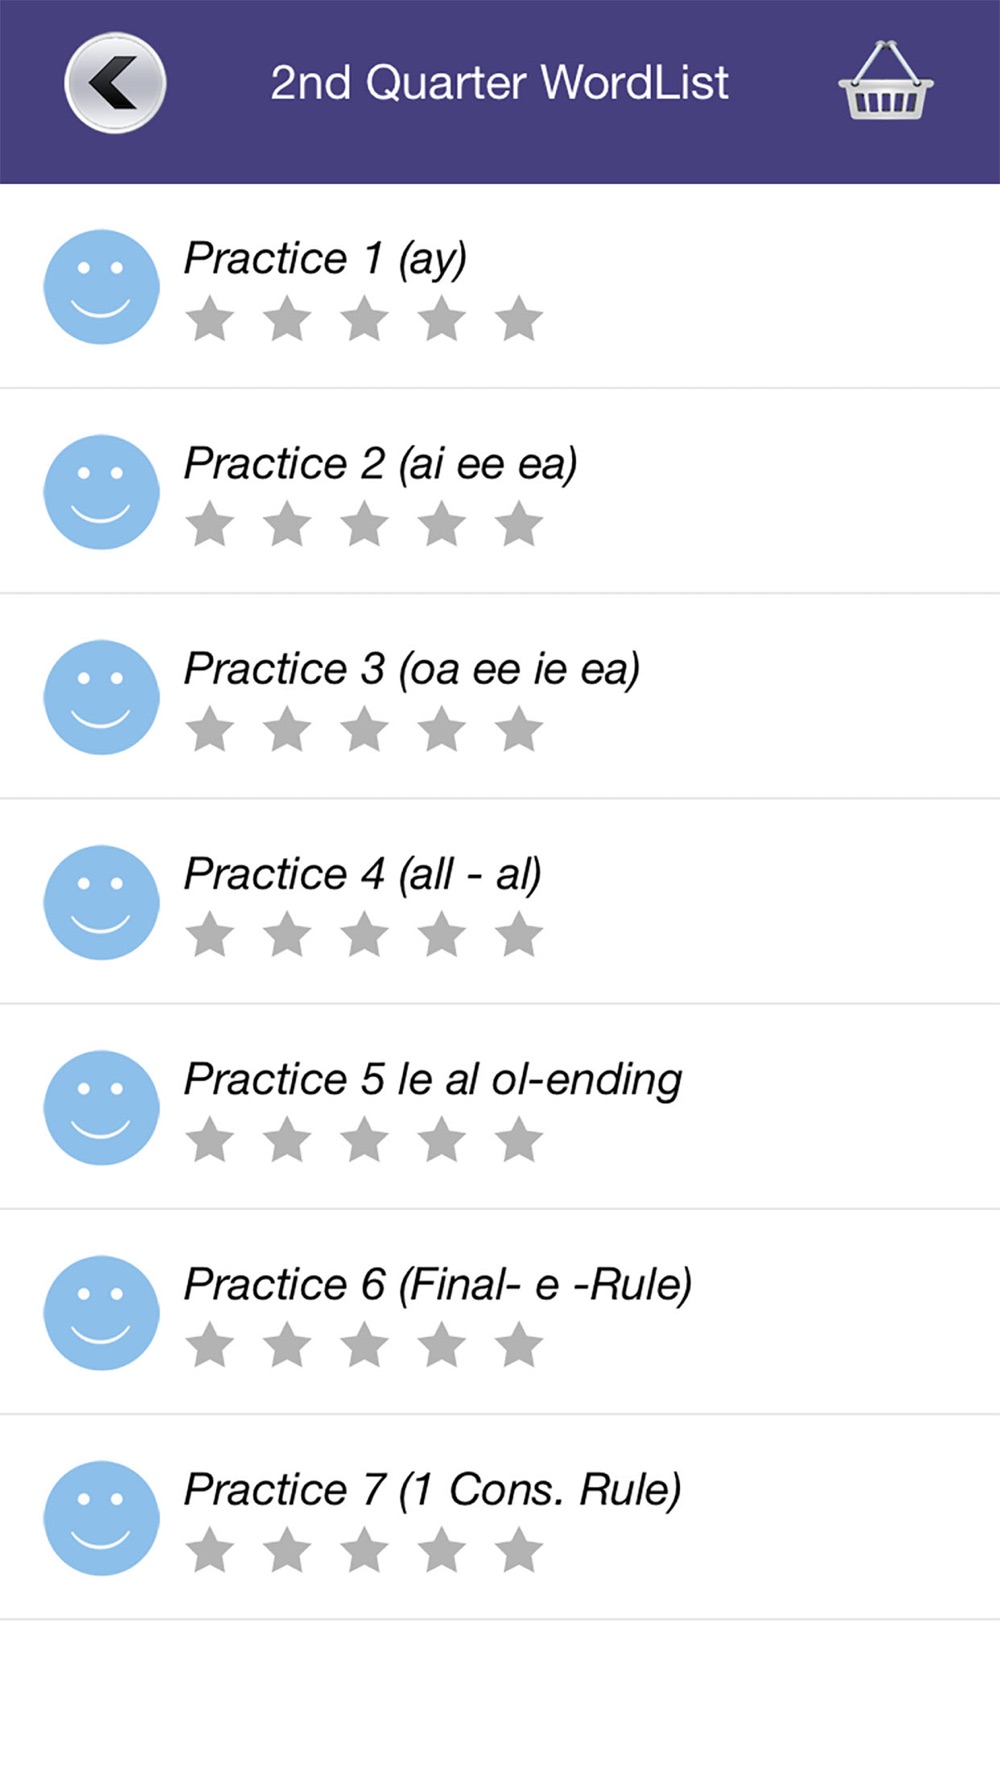
Task: Tap the back arrow button
Action: (x=115, y=83)
